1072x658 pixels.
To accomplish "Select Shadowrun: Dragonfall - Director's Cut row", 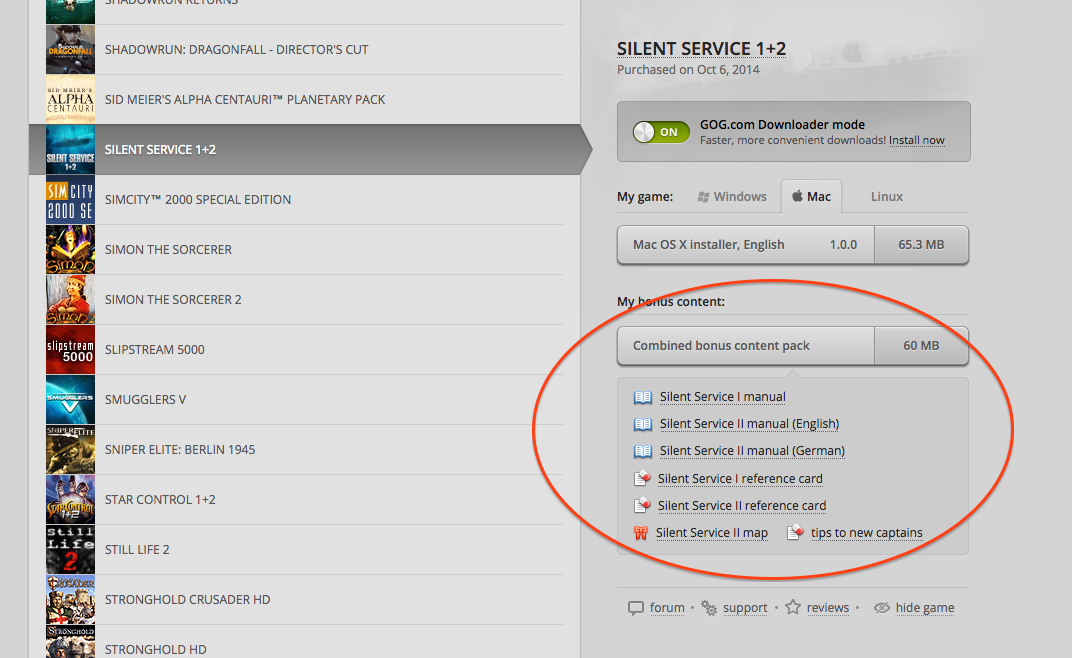I will click(x=305, y=50).
